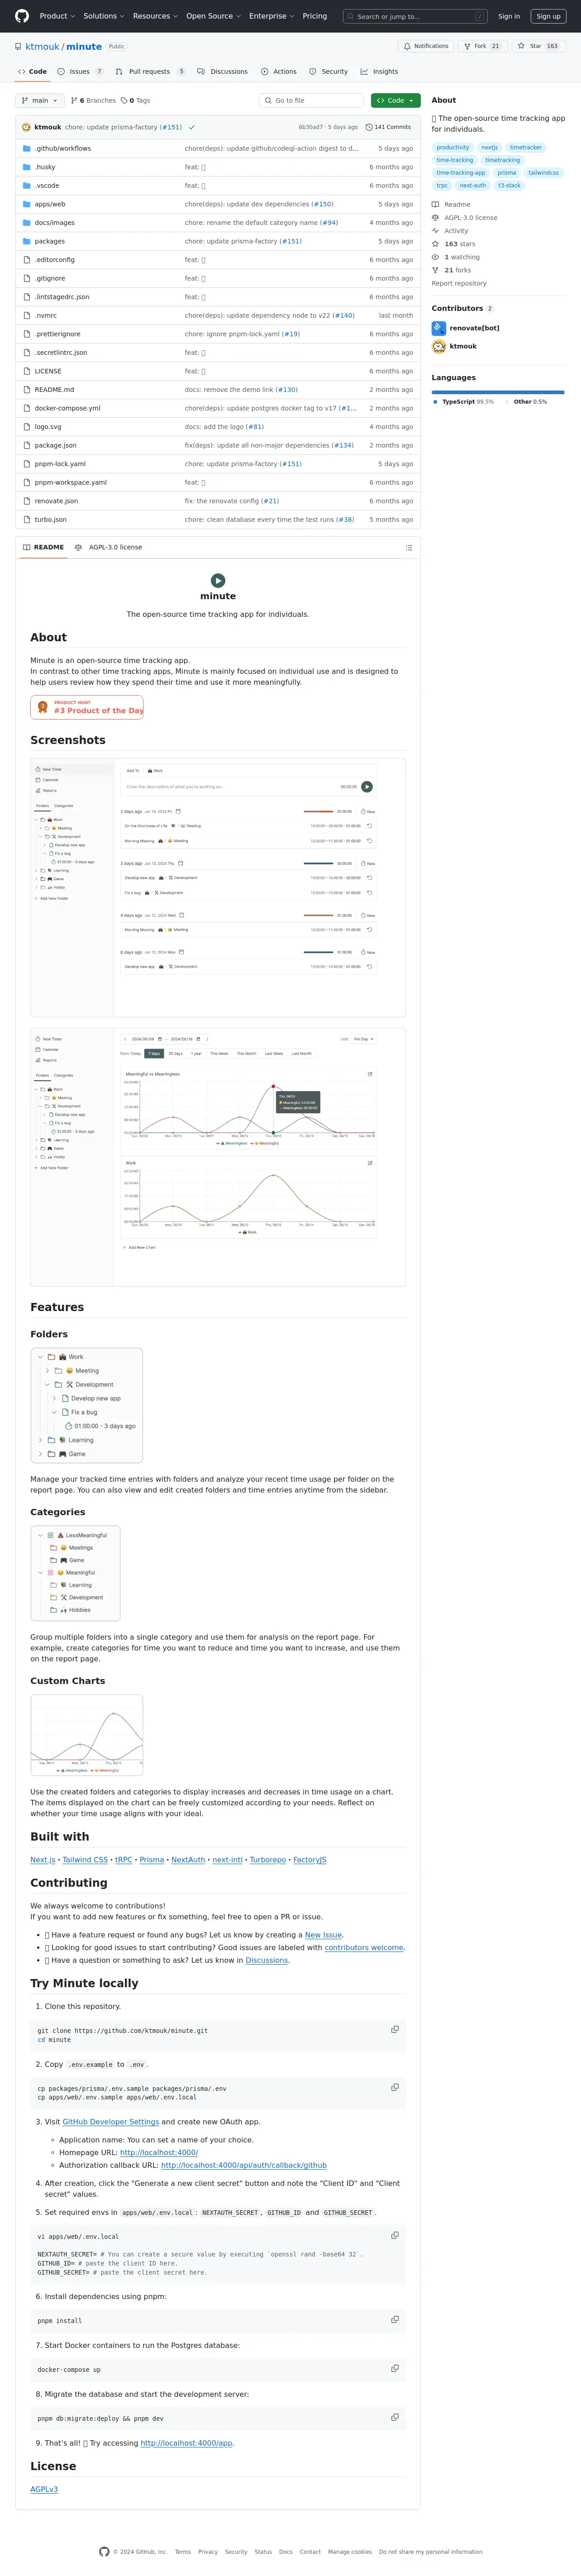Copy the pnpm db:migrate:deploy command
This screenshot has width=581, height=2576.
point(395,2417)
